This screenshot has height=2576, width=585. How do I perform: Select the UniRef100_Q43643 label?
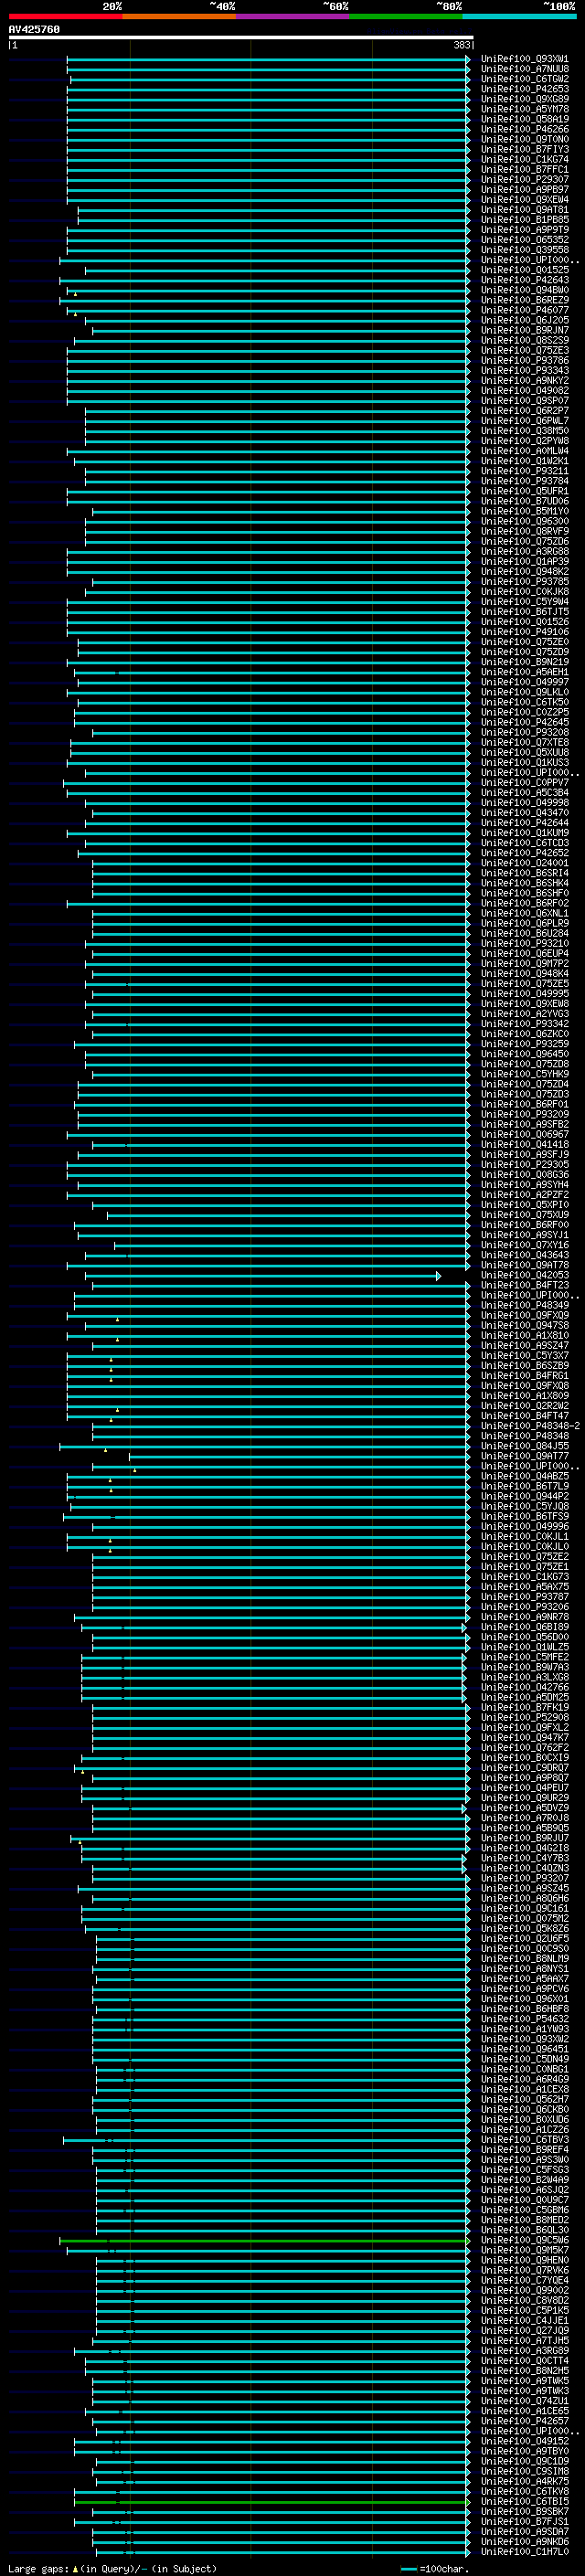pyautogui.click(x=524, y=1255)
